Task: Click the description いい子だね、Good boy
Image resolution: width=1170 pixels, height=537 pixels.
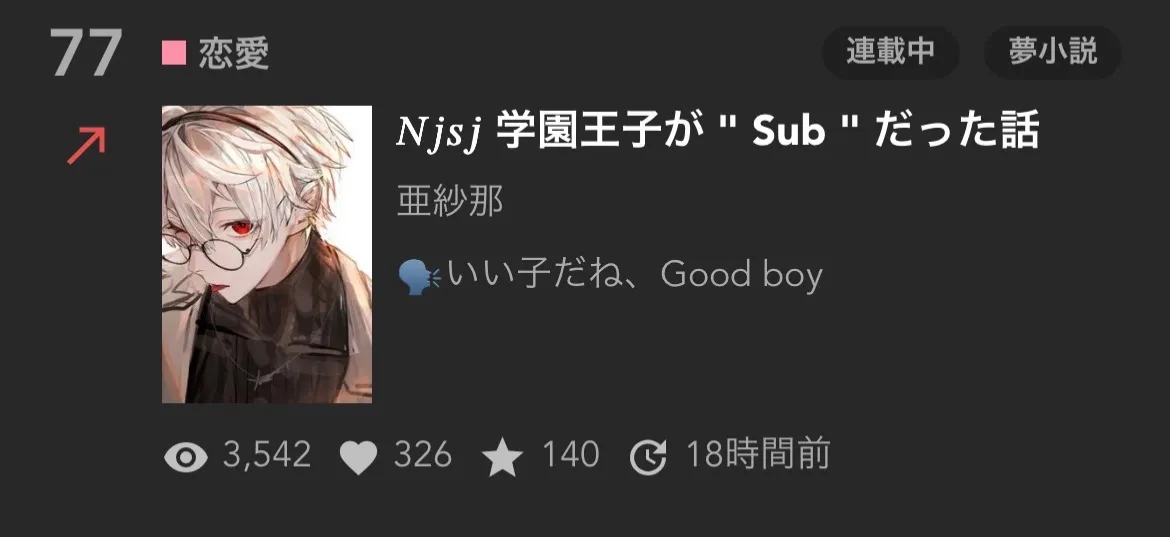Action: (634, 275)
